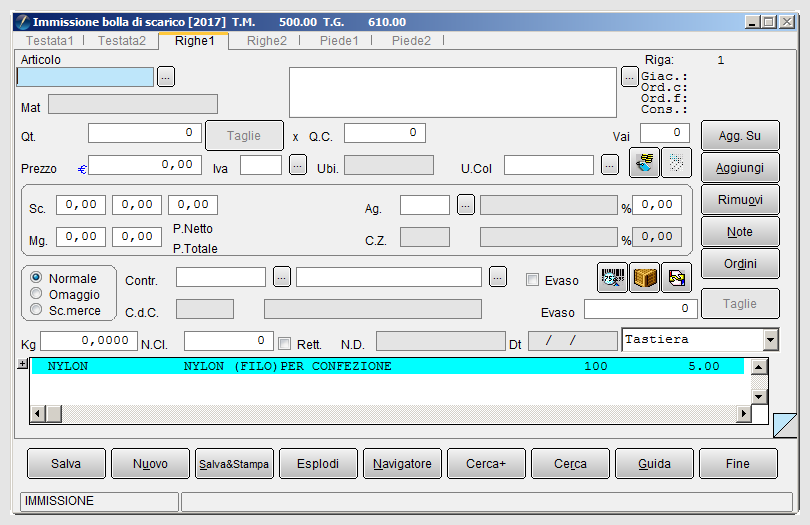The height and width of the screenshot is (525, 810).
Task: Open the description lookup (…) button beside Giac.
Action: 629,77
